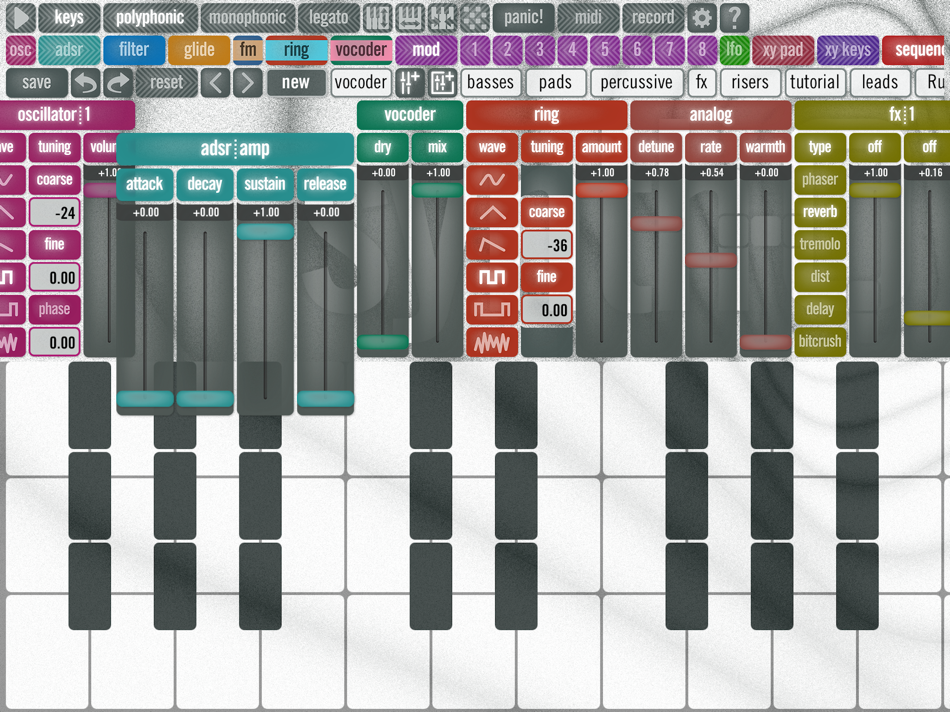Choose the noise waveform in the ring panel
The height and width of the screenshot is (712, 950).
492,343
